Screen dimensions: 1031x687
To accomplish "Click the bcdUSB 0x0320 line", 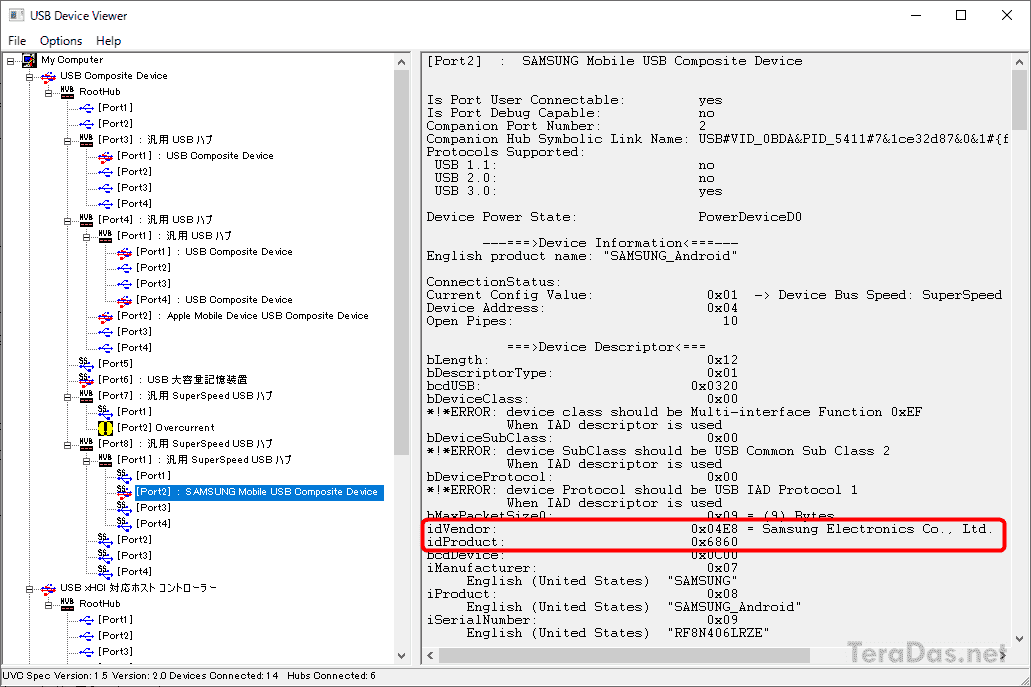I will (x=582, y=386).
